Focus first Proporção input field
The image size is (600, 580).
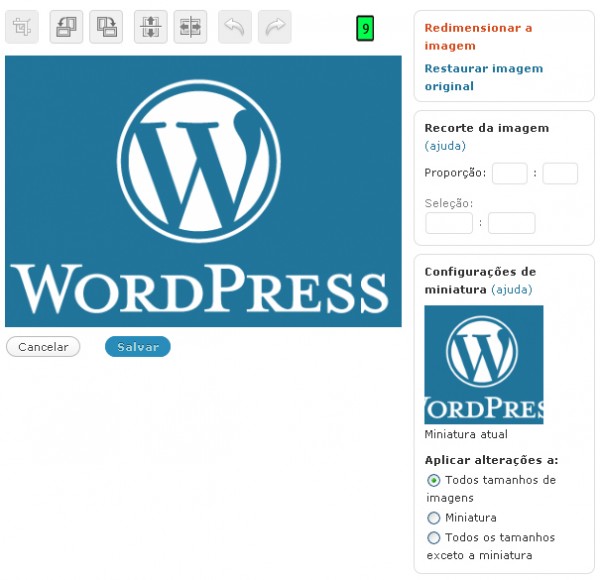coord(510,174)
